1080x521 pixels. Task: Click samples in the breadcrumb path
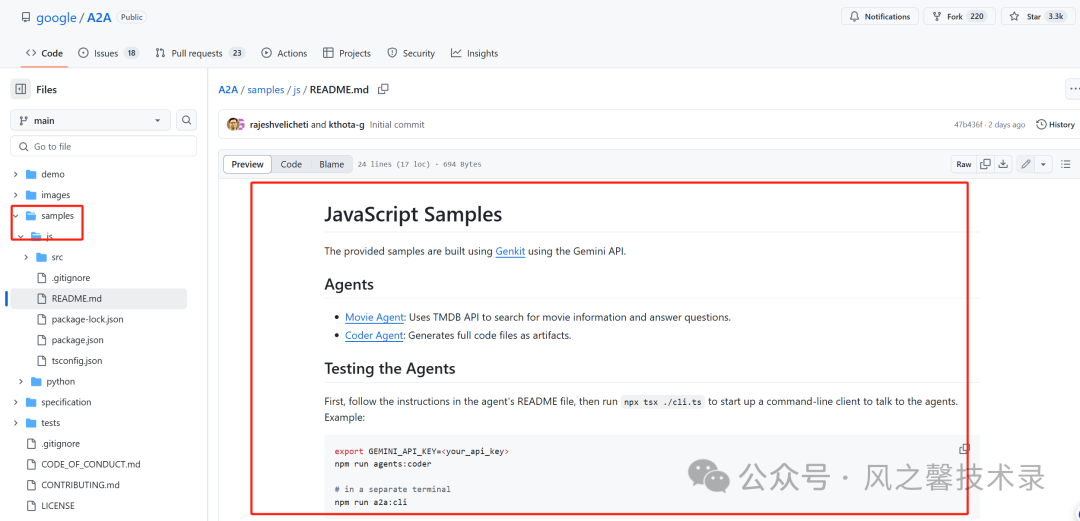(x=266, y=90)
